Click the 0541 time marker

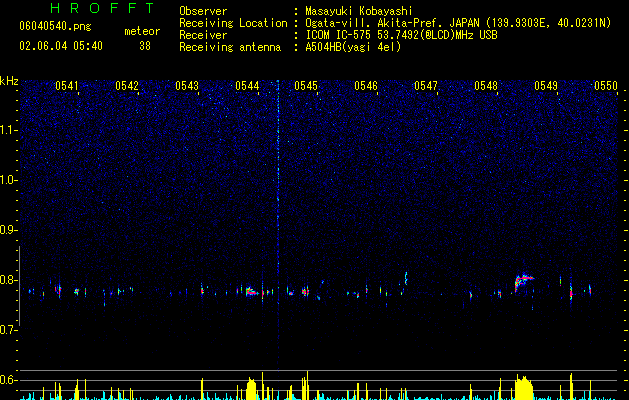tap(67, 86)
